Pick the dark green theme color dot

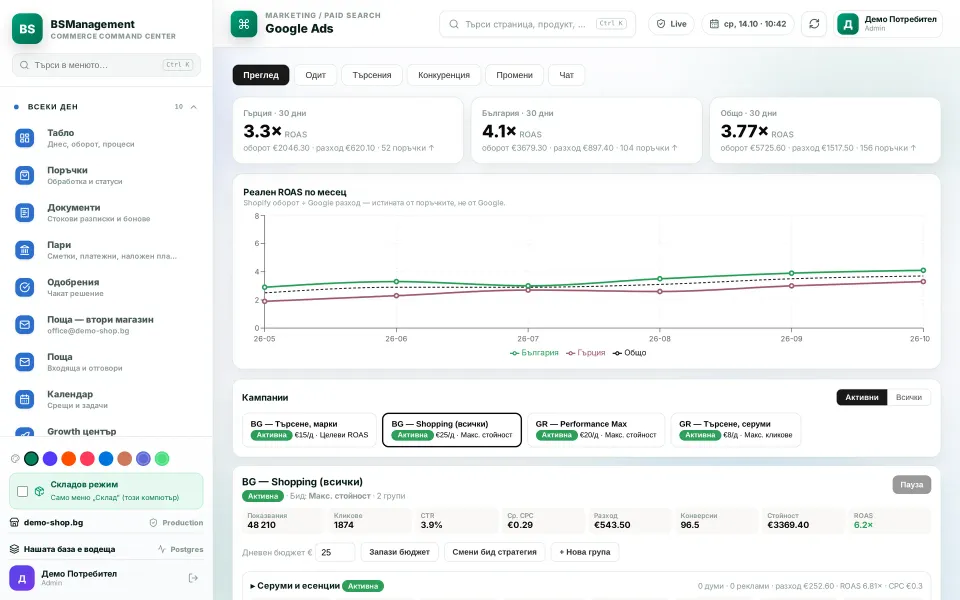(x=31, y=459)
